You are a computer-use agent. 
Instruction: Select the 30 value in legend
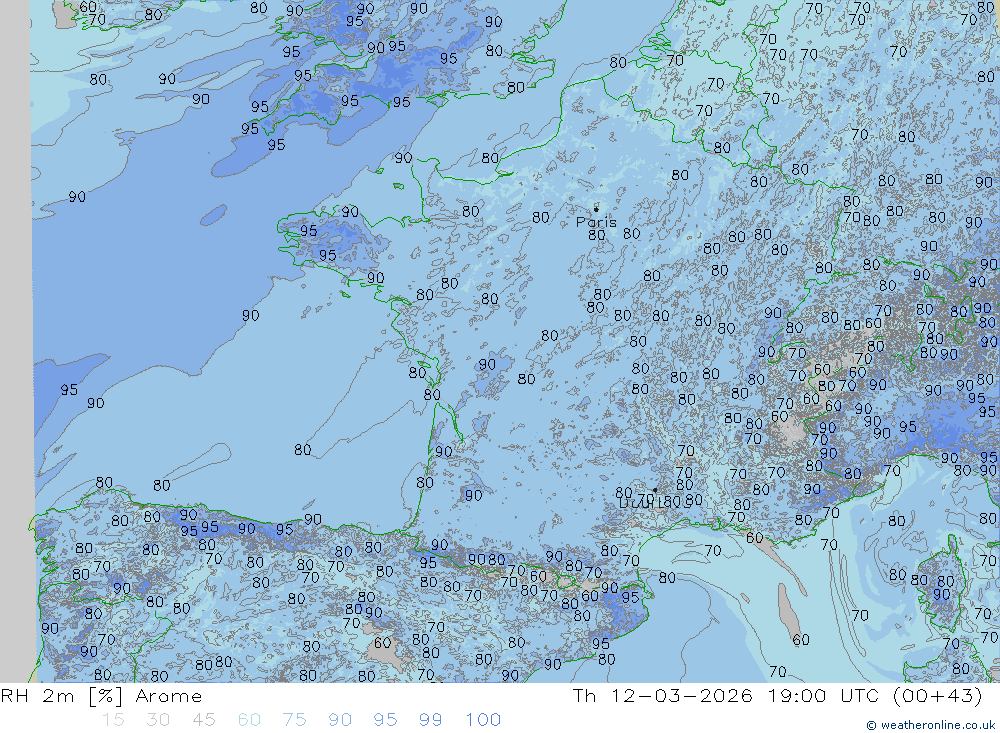(x=158, y=719)
